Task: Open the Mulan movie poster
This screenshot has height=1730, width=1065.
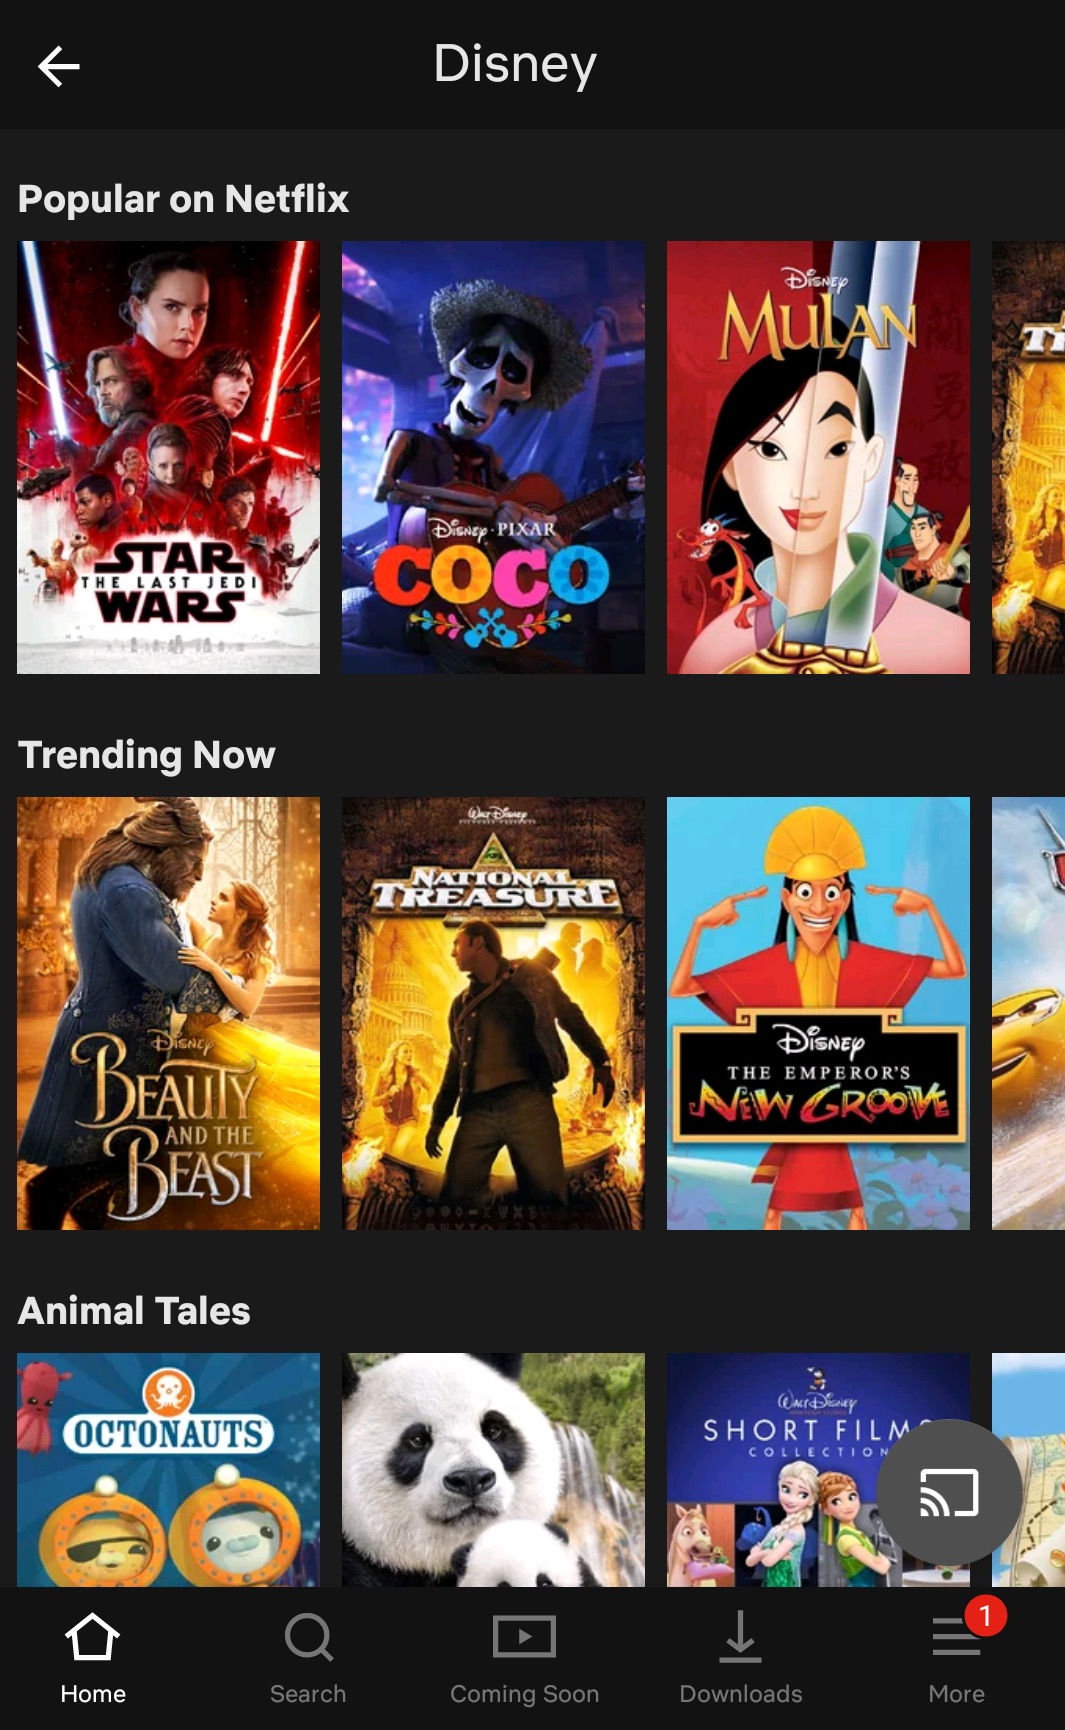Action: 818,457
